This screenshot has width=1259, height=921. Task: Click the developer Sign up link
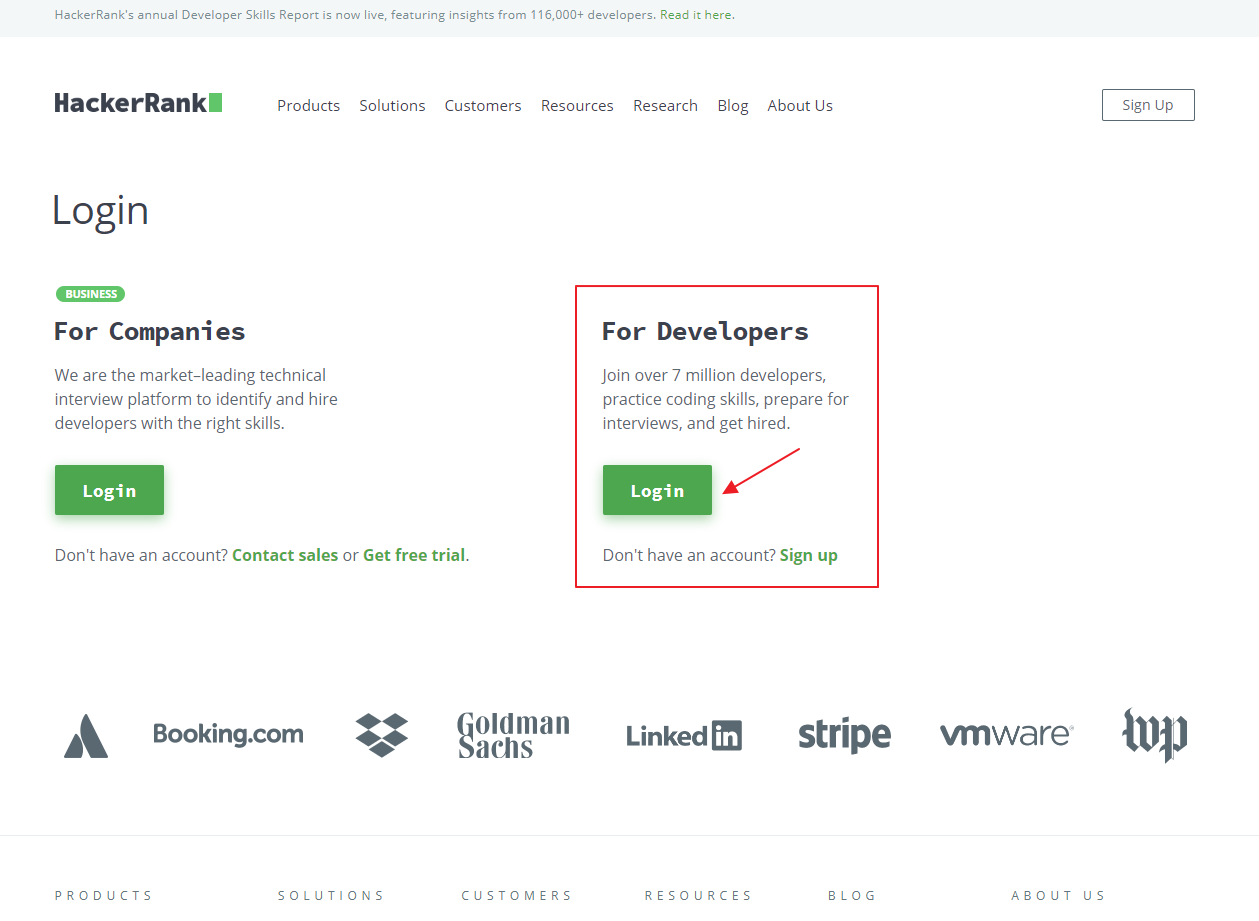point(809,555)
